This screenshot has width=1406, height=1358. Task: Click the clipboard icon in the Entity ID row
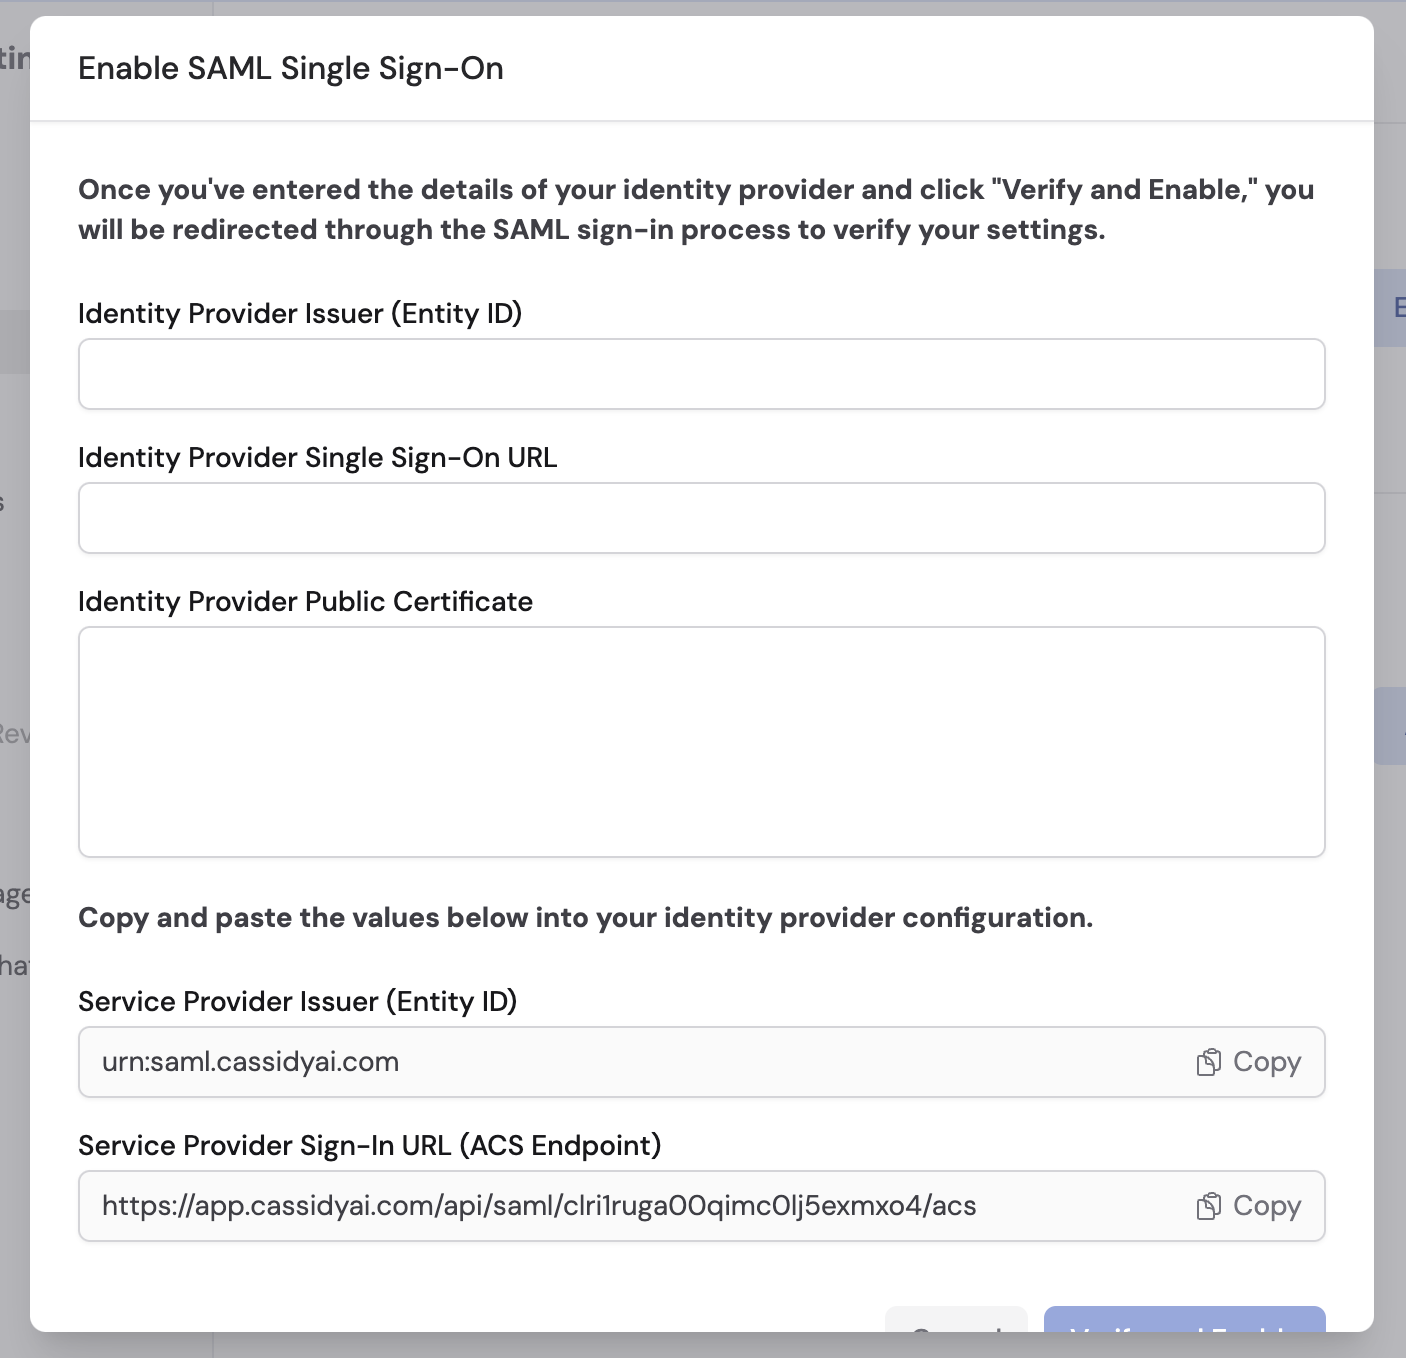click(x=1210, y=1062)
